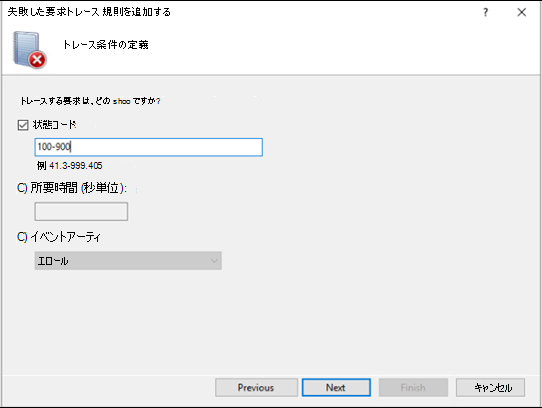Click the title 失敗した要求トレース規則を追加する
The width and height of the screenshot is (542, 408).
89,12
